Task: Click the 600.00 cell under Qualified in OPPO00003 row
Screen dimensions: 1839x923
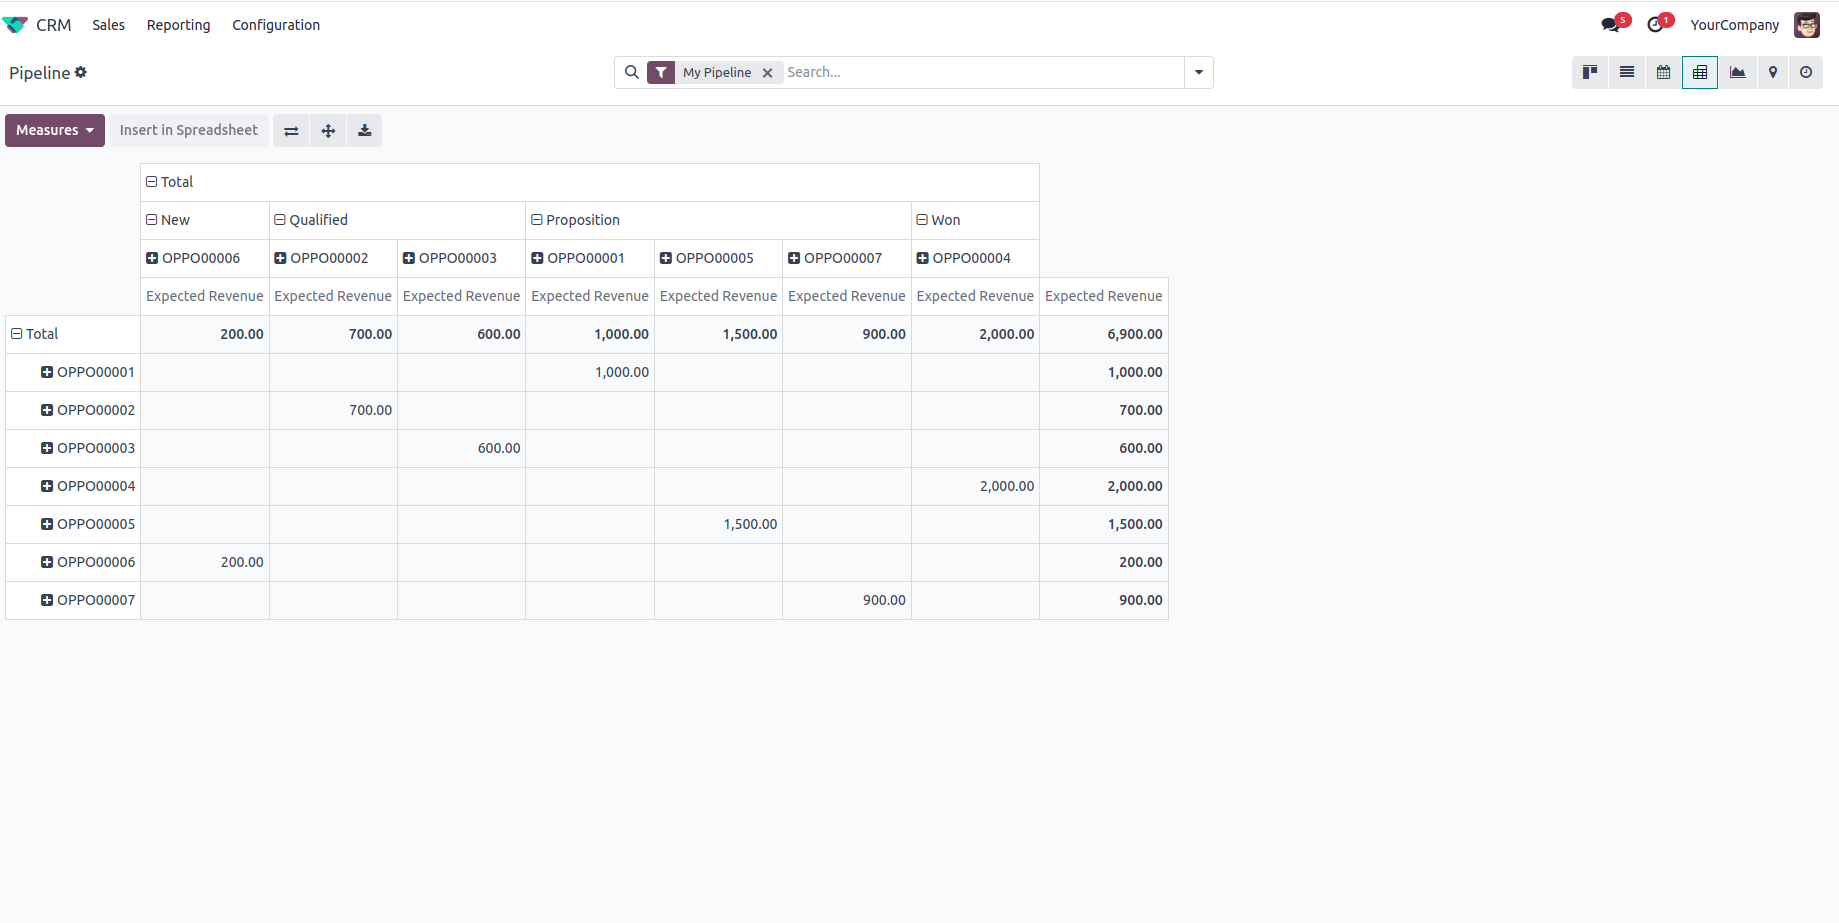Action: (x=462, y=448)
